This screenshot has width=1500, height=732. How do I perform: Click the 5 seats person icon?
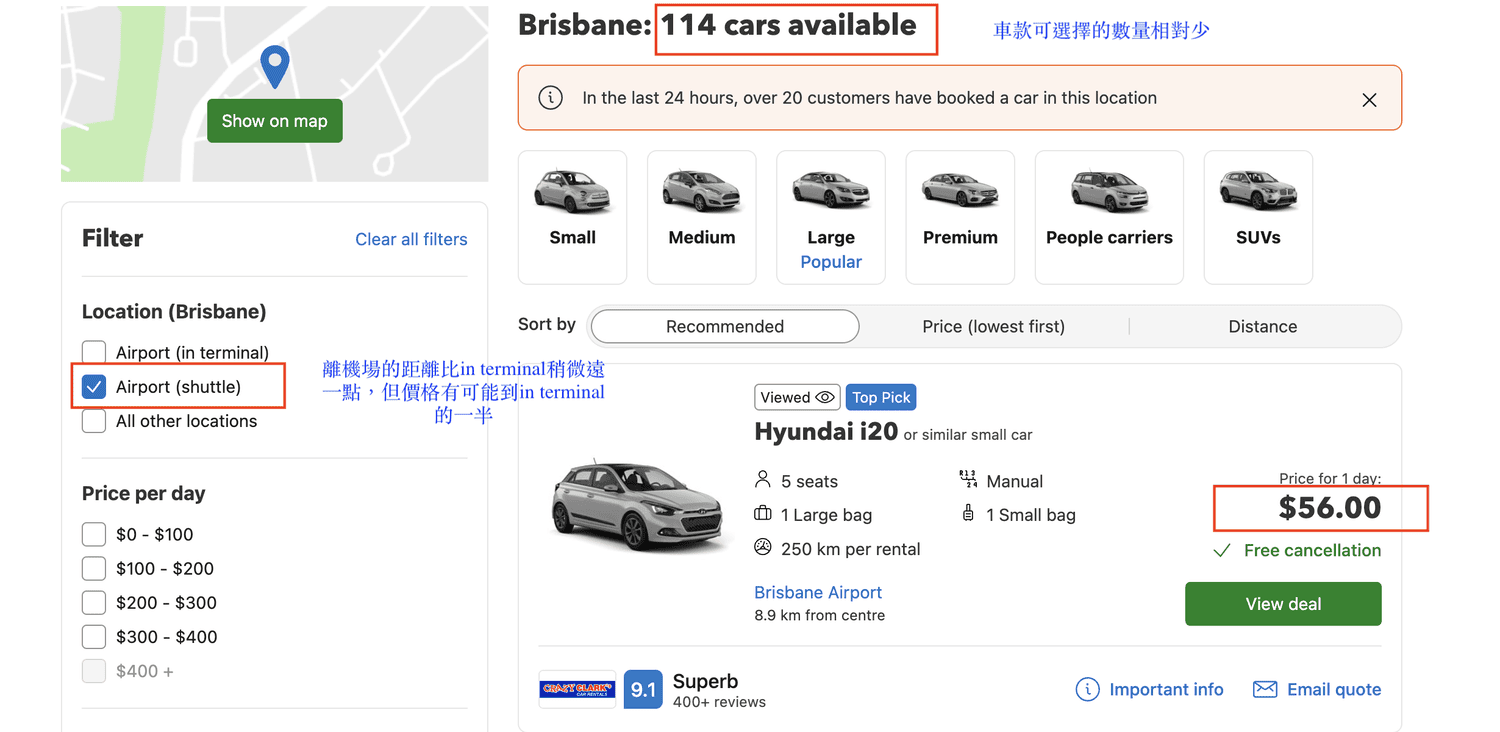coord(763,480)
